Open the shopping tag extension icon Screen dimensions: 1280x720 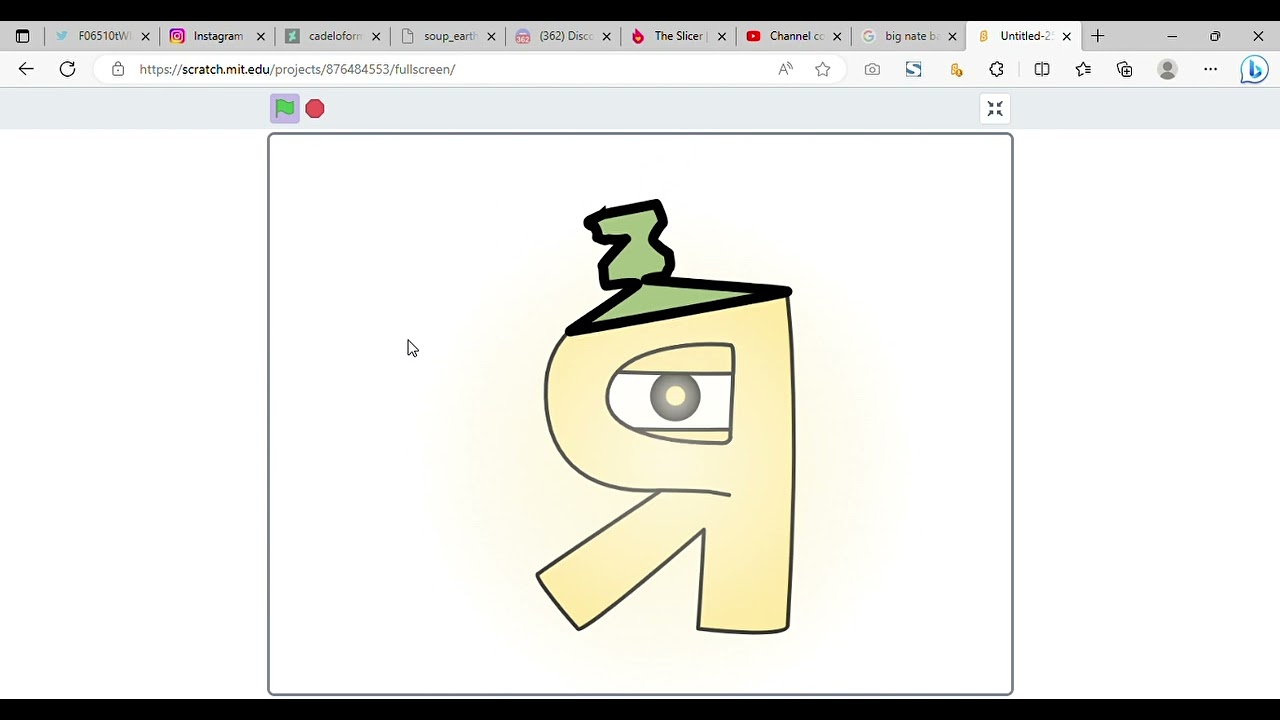click(956, 69)
